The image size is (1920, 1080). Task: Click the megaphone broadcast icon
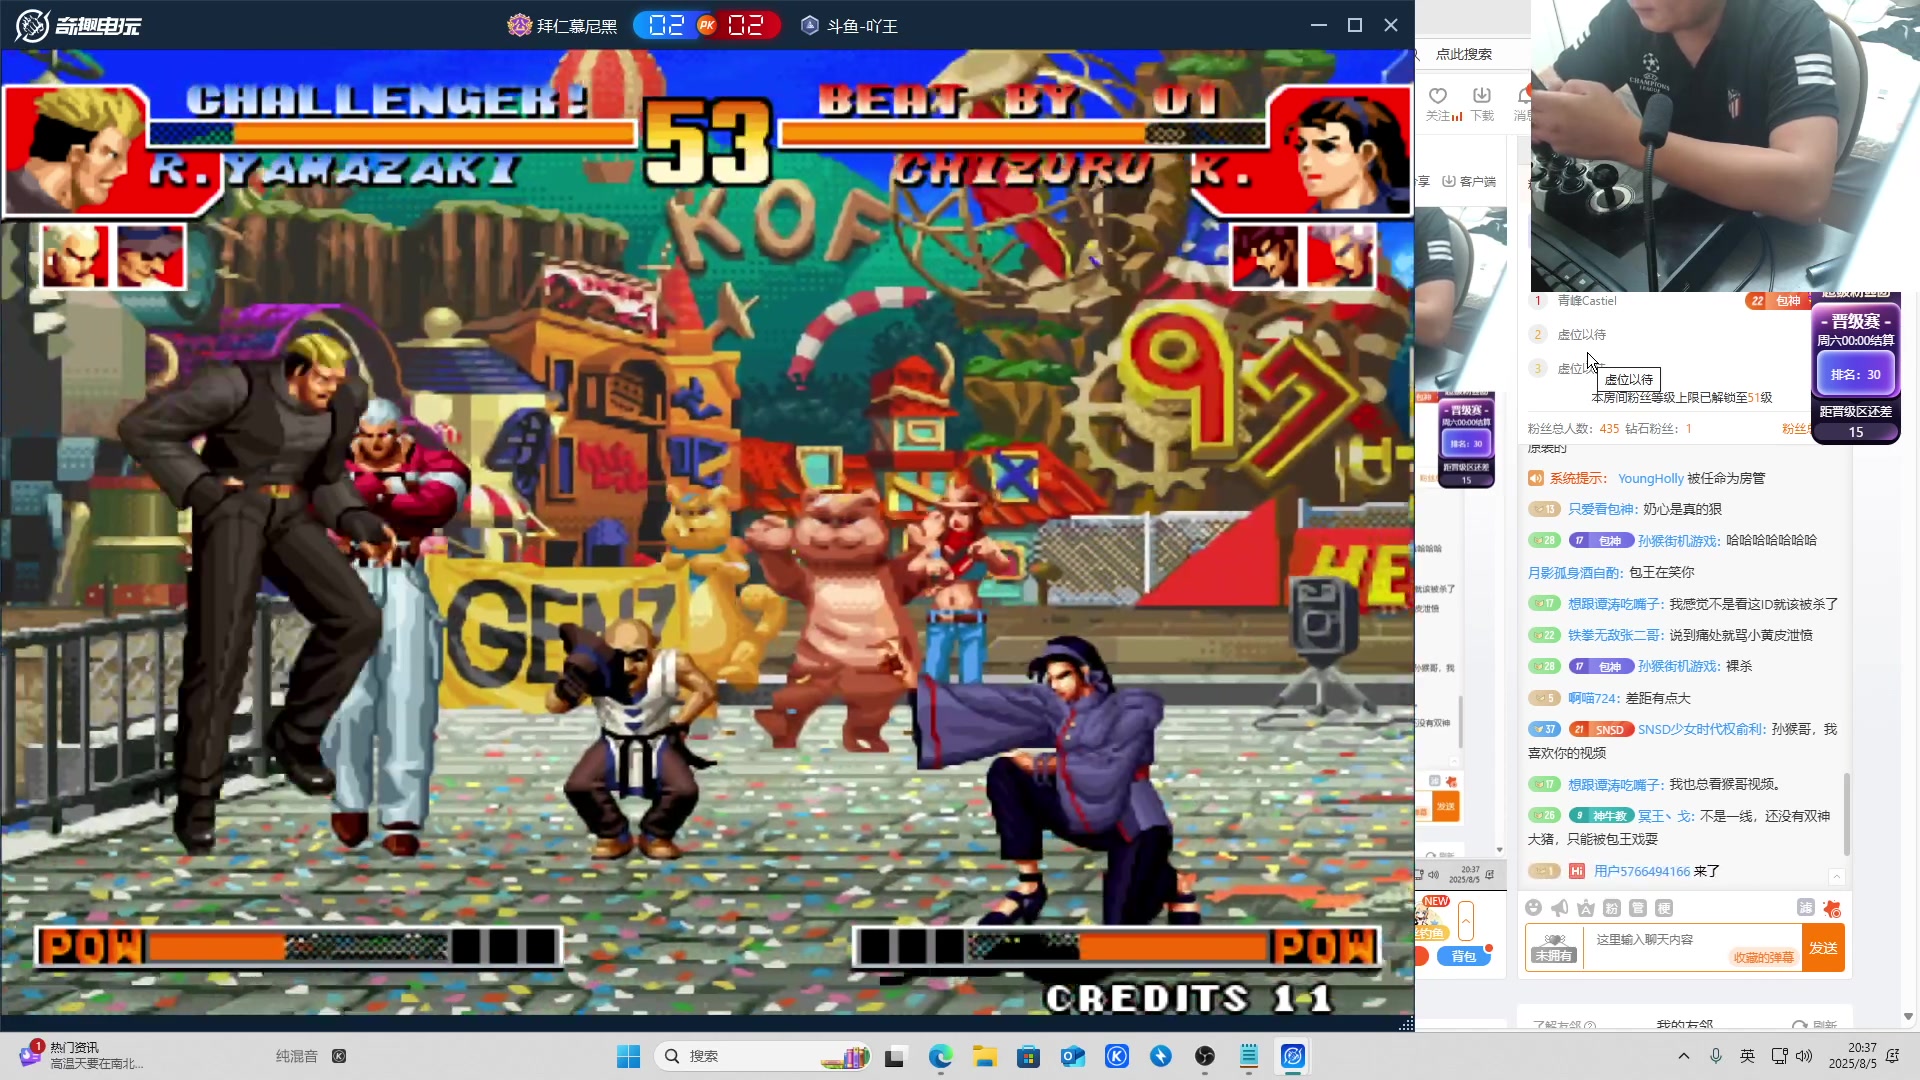[x=1560, y=908]
